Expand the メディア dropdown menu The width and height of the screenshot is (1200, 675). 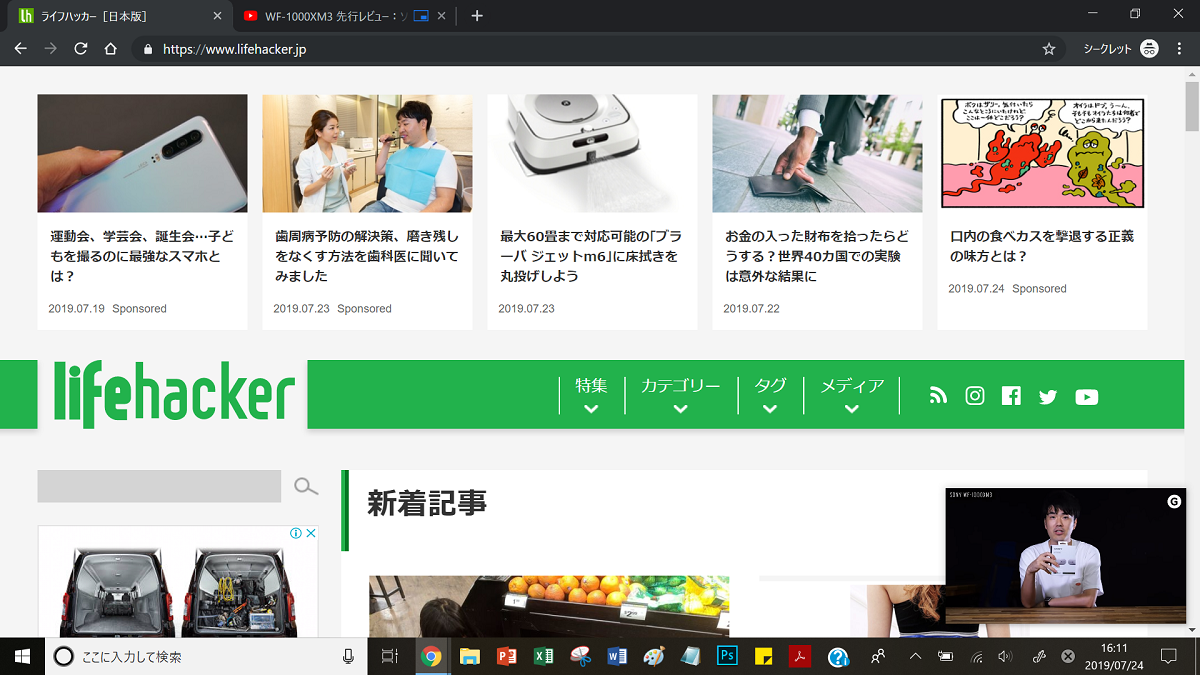pos(852,396)
